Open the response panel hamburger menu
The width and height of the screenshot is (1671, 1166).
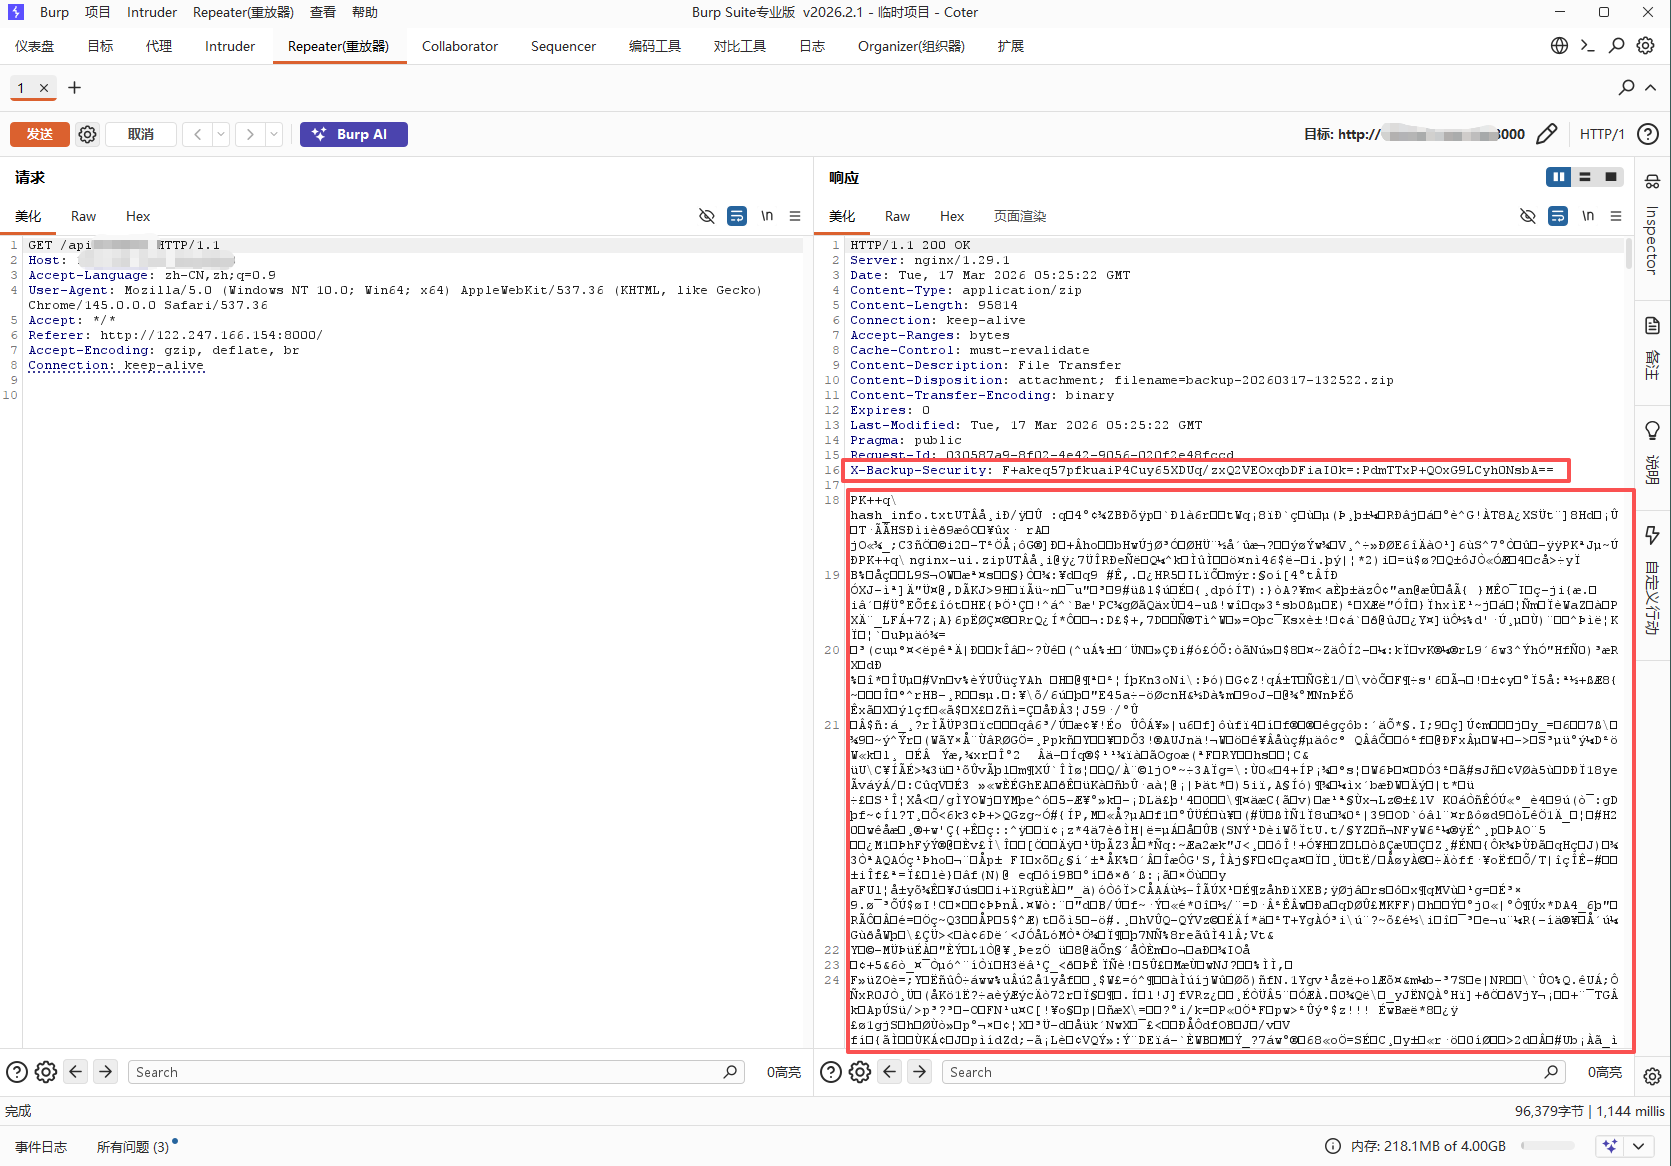pos(1616,216)
